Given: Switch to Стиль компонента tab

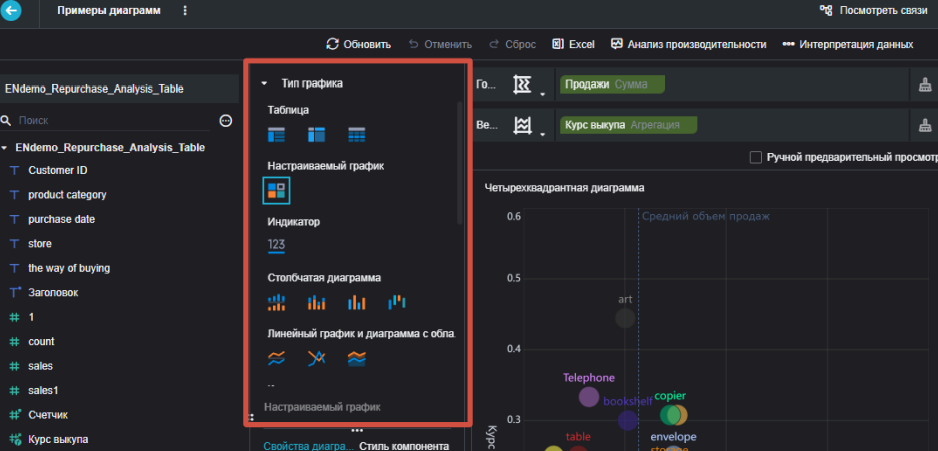Looking at the screenshot, I should point(404,446).
